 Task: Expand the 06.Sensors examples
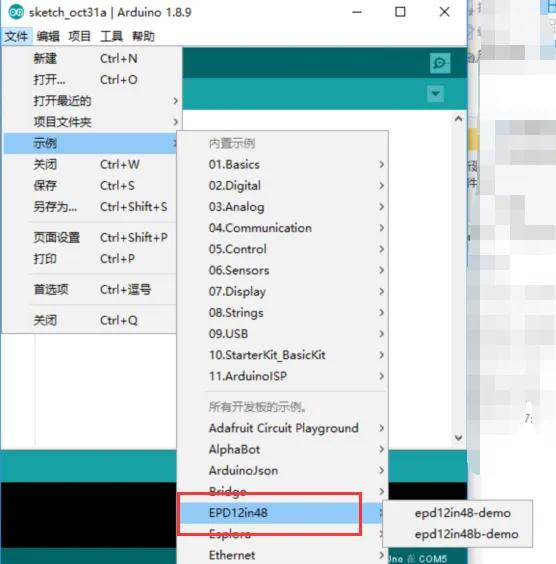tap(283, 270)
